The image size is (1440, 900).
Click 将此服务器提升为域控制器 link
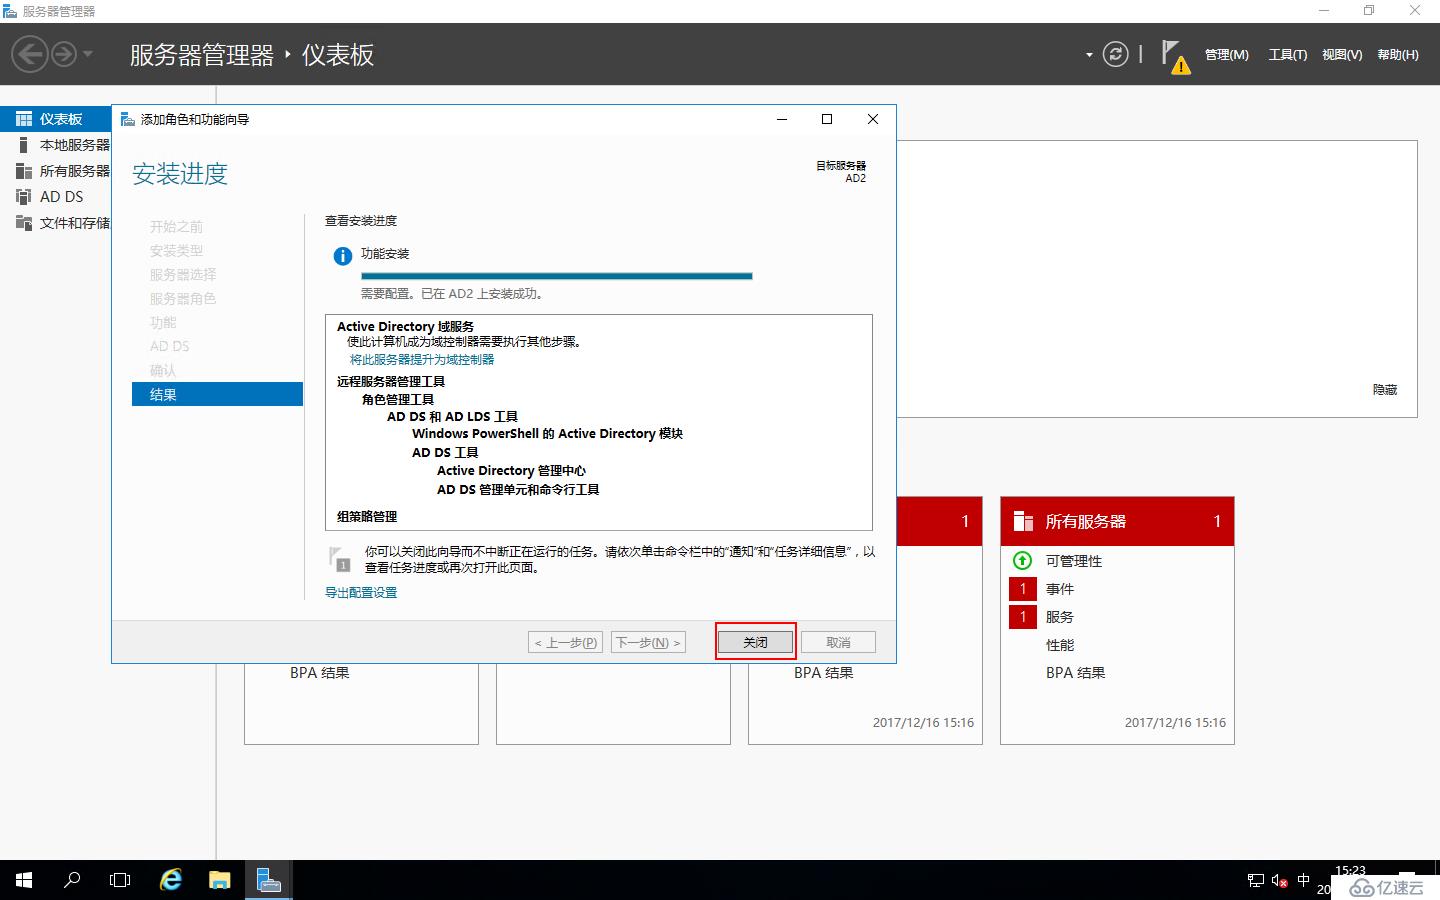(422, 359)
